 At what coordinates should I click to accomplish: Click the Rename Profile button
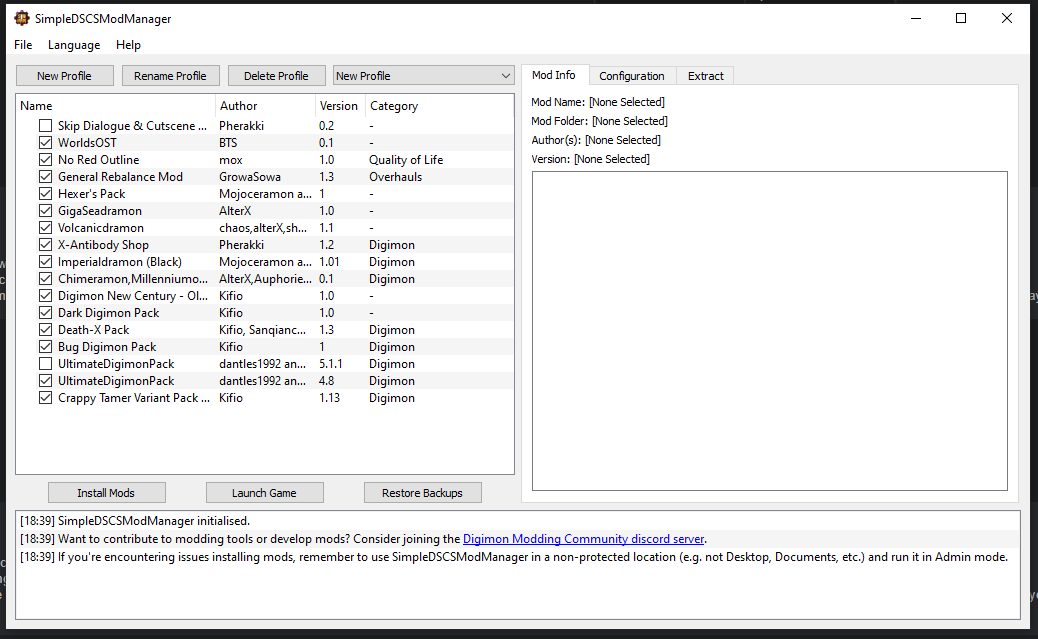(170, 75)
